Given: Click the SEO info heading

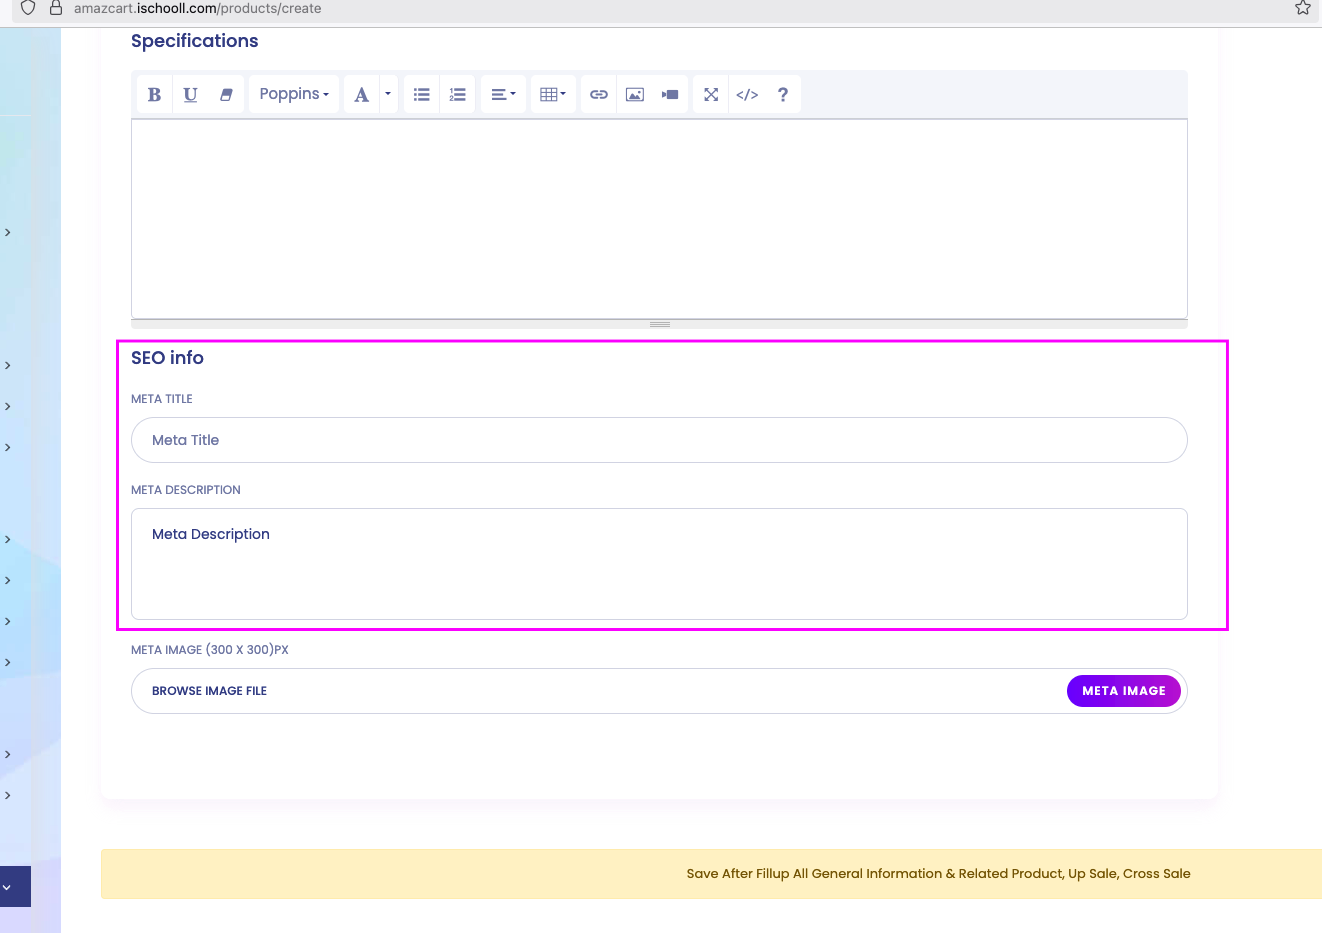Looking at the screenshot, I should coord(167,358).
